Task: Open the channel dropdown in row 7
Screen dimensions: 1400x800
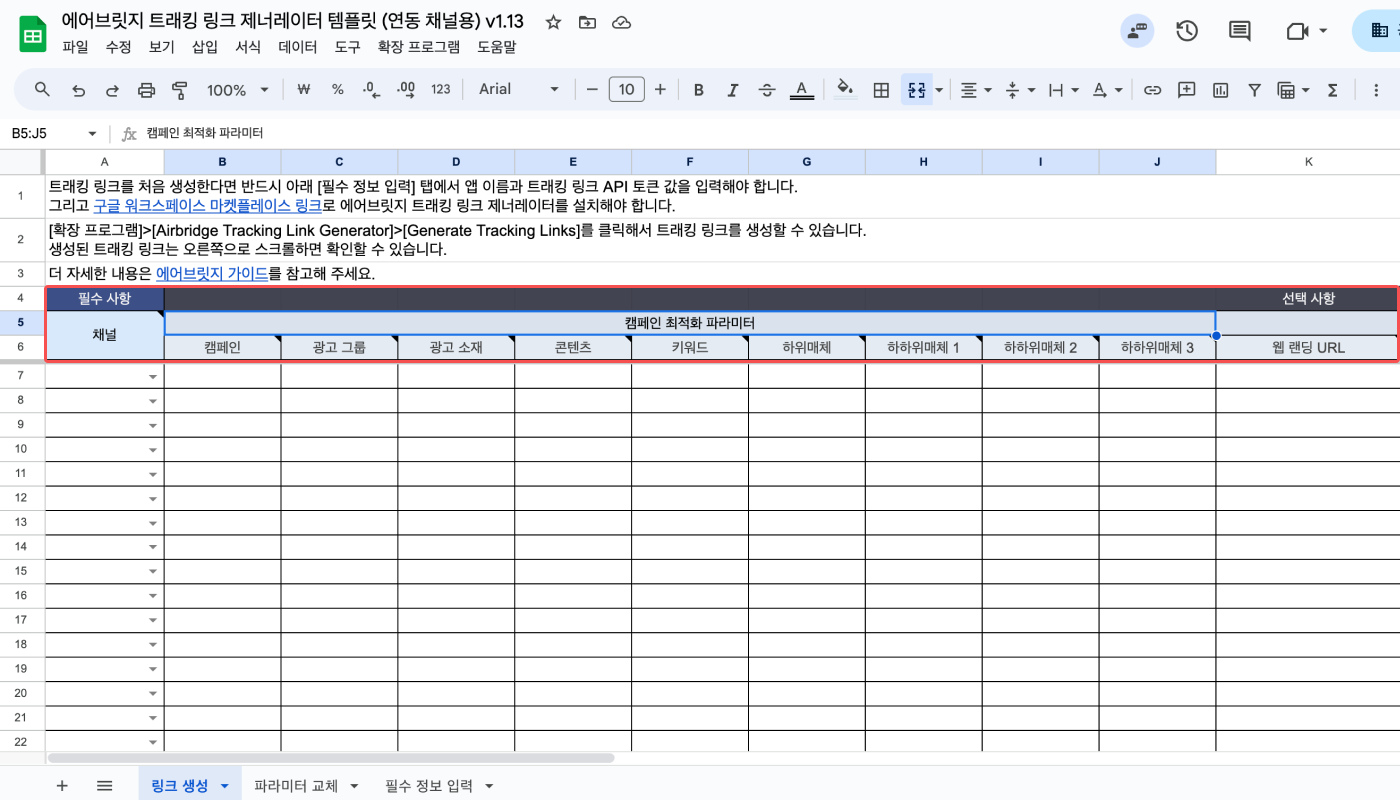Action: (153, 377)
